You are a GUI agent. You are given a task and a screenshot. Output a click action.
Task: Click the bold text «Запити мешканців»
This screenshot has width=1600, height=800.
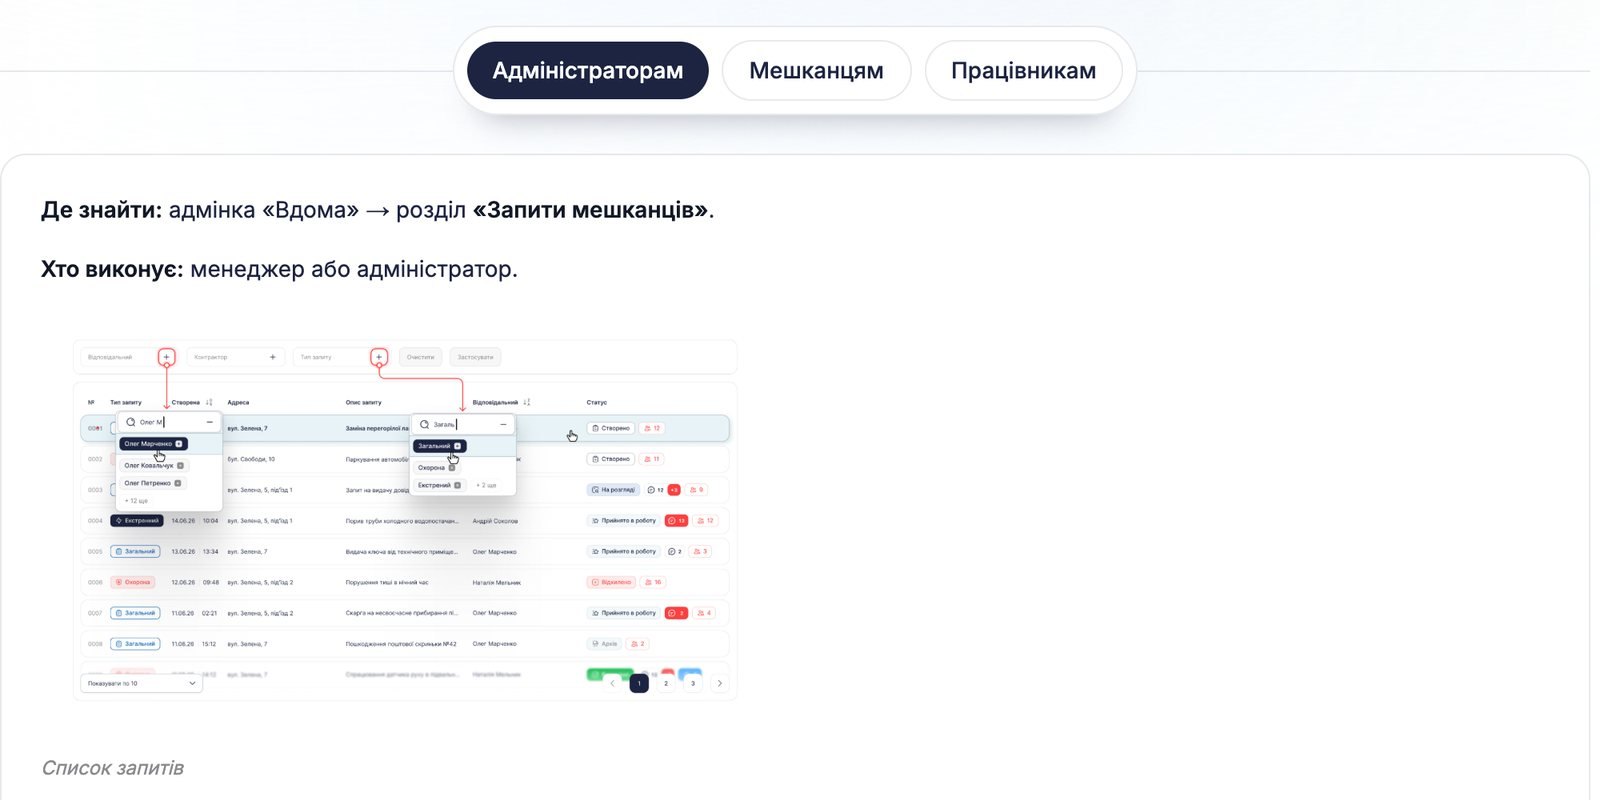(x=591, y=210)
